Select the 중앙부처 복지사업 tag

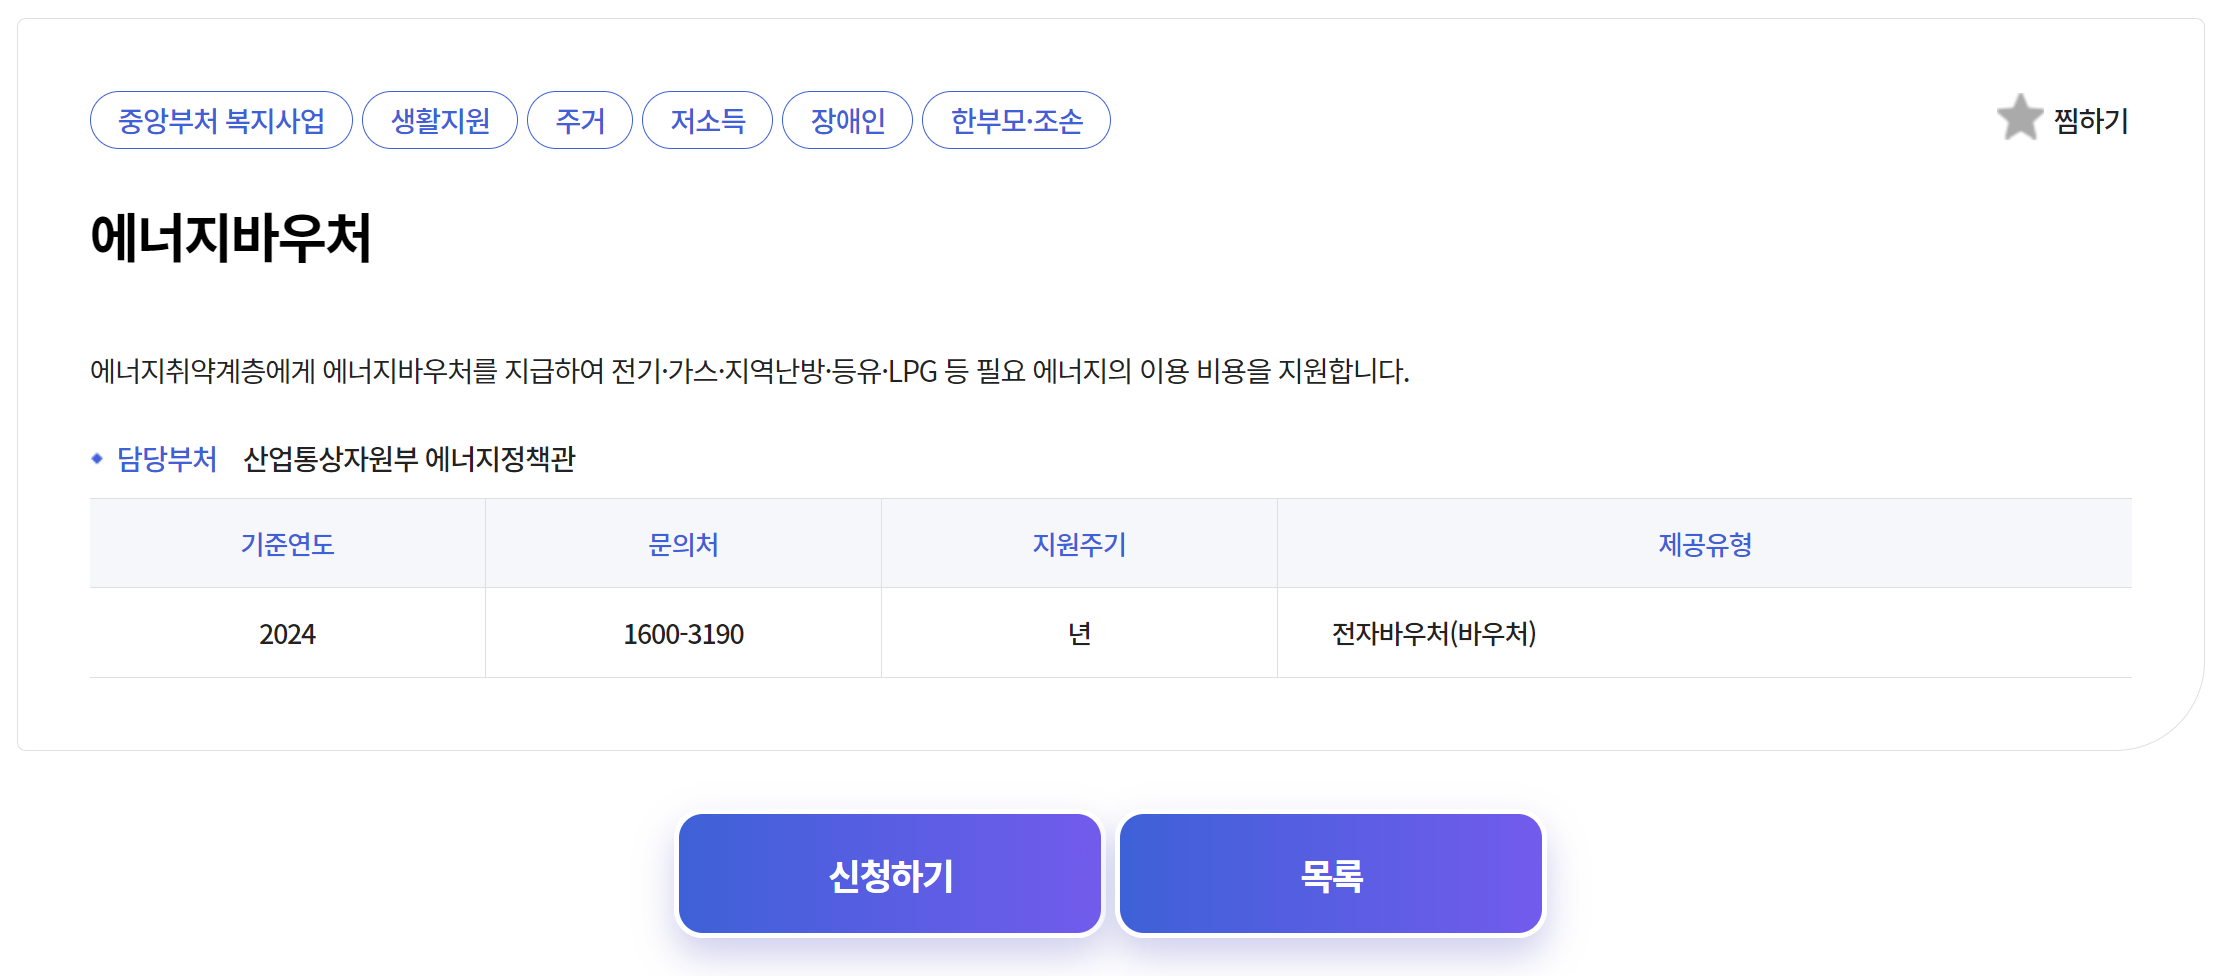click(x=220, y=119)
